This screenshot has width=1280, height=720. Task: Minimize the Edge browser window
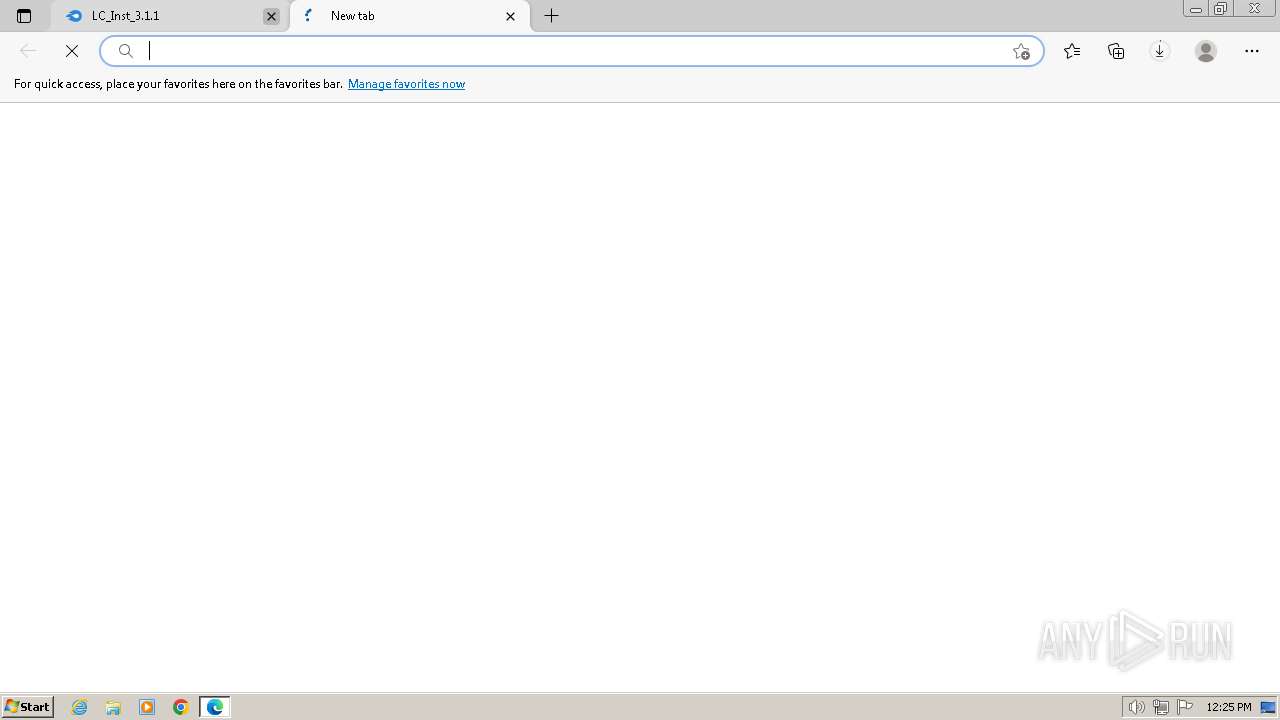tap(1196, 9)
